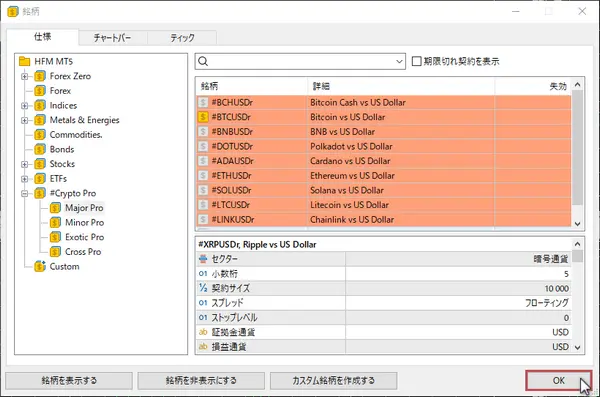Click the カスタム銘柄を作成する button
The height and width of the screenshot is (397, 600).
(x=333, y=381)
